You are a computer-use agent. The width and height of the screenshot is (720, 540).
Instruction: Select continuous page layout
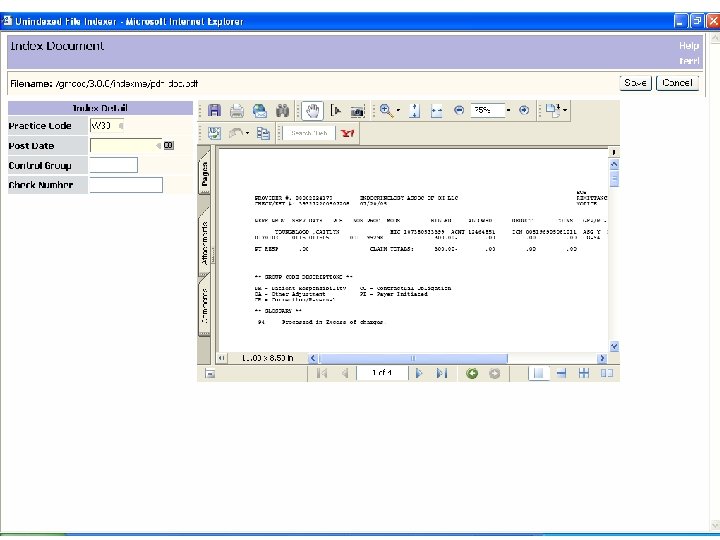[561, 373]
